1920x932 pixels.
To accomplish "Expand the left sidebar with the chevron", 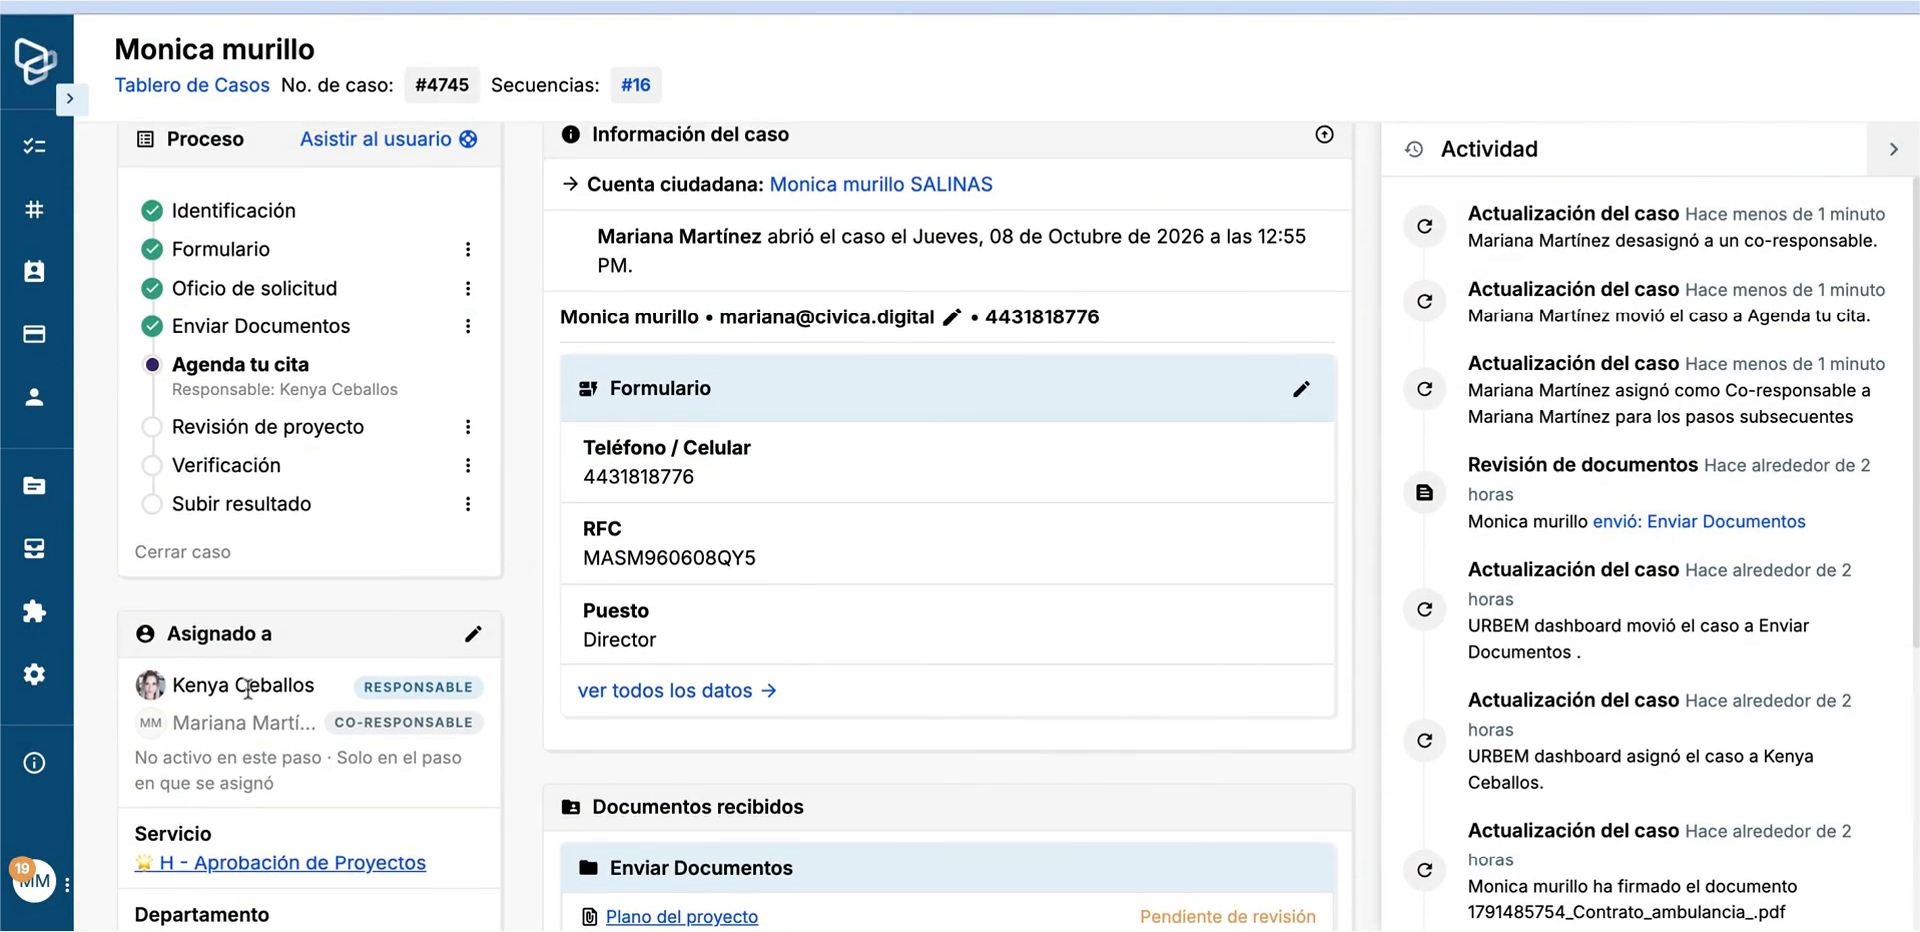I will tap(70, 98).
